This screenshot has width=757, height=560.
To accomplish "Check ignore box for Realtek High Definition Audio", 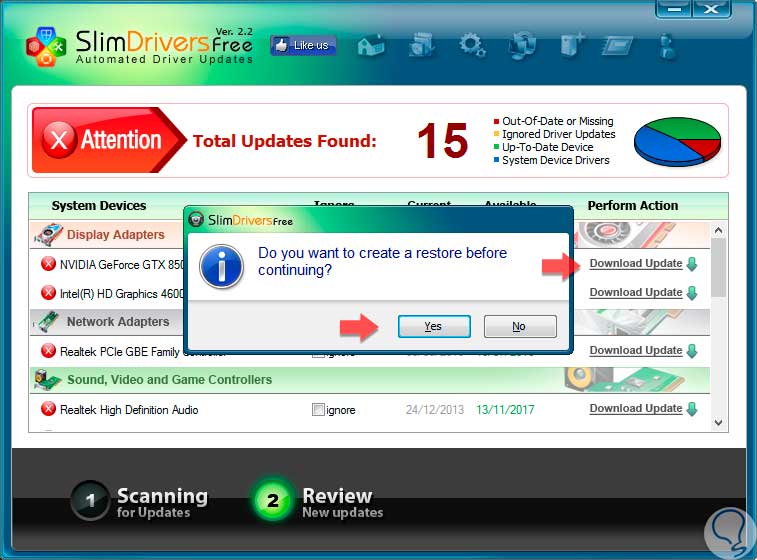I will (x=318, y=410).
